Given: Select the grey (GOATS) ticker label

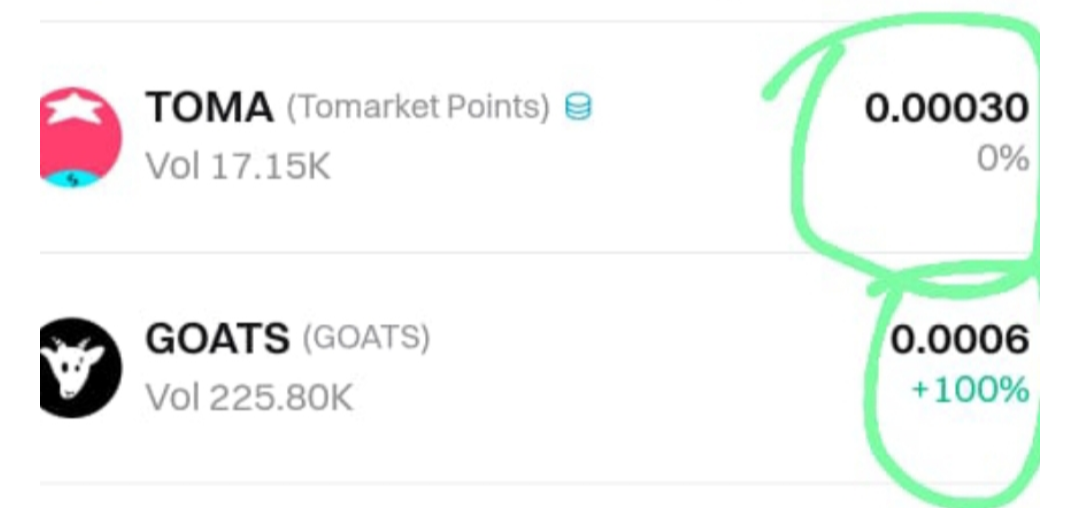Looking at the screenshot, I should point(366,340).
